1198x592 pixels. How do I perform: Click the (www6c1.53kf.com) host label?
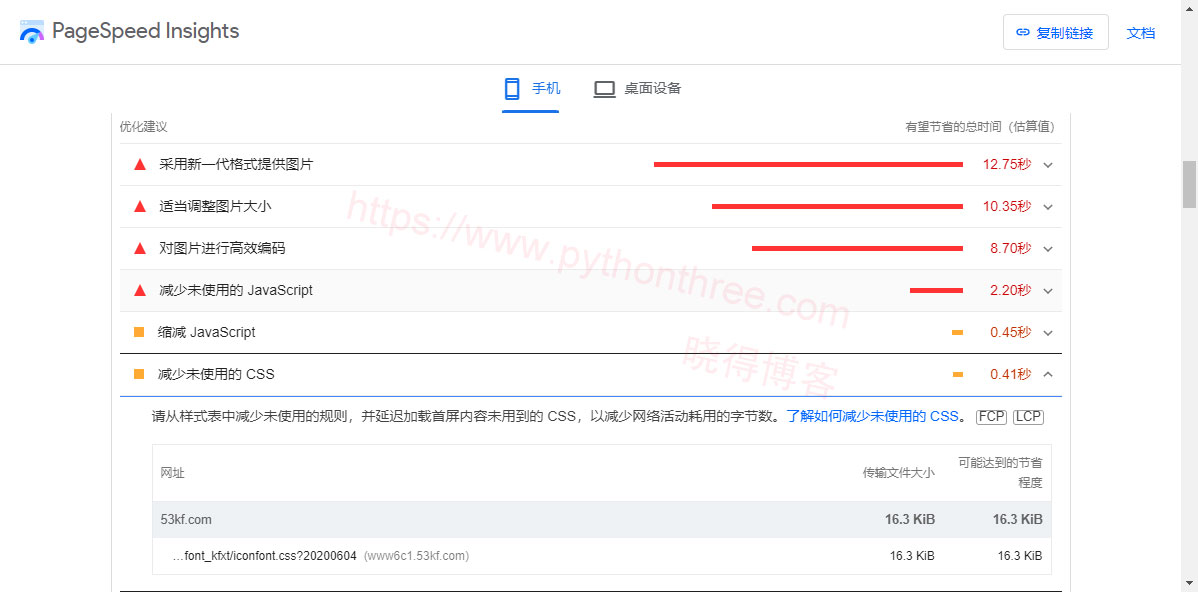point(416,556)
